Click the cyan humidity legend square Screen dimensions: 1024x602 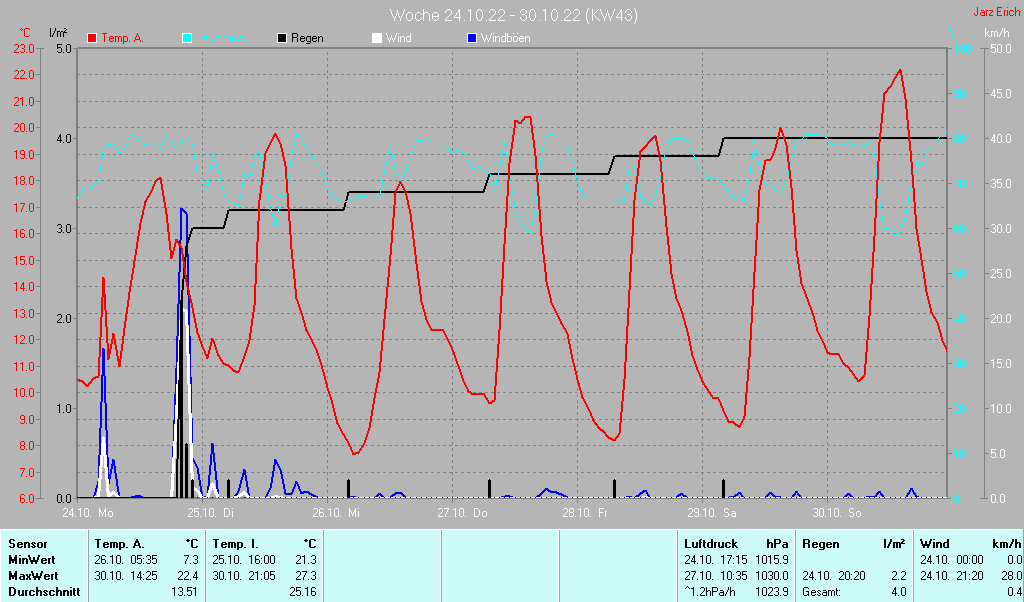(187, 38)
